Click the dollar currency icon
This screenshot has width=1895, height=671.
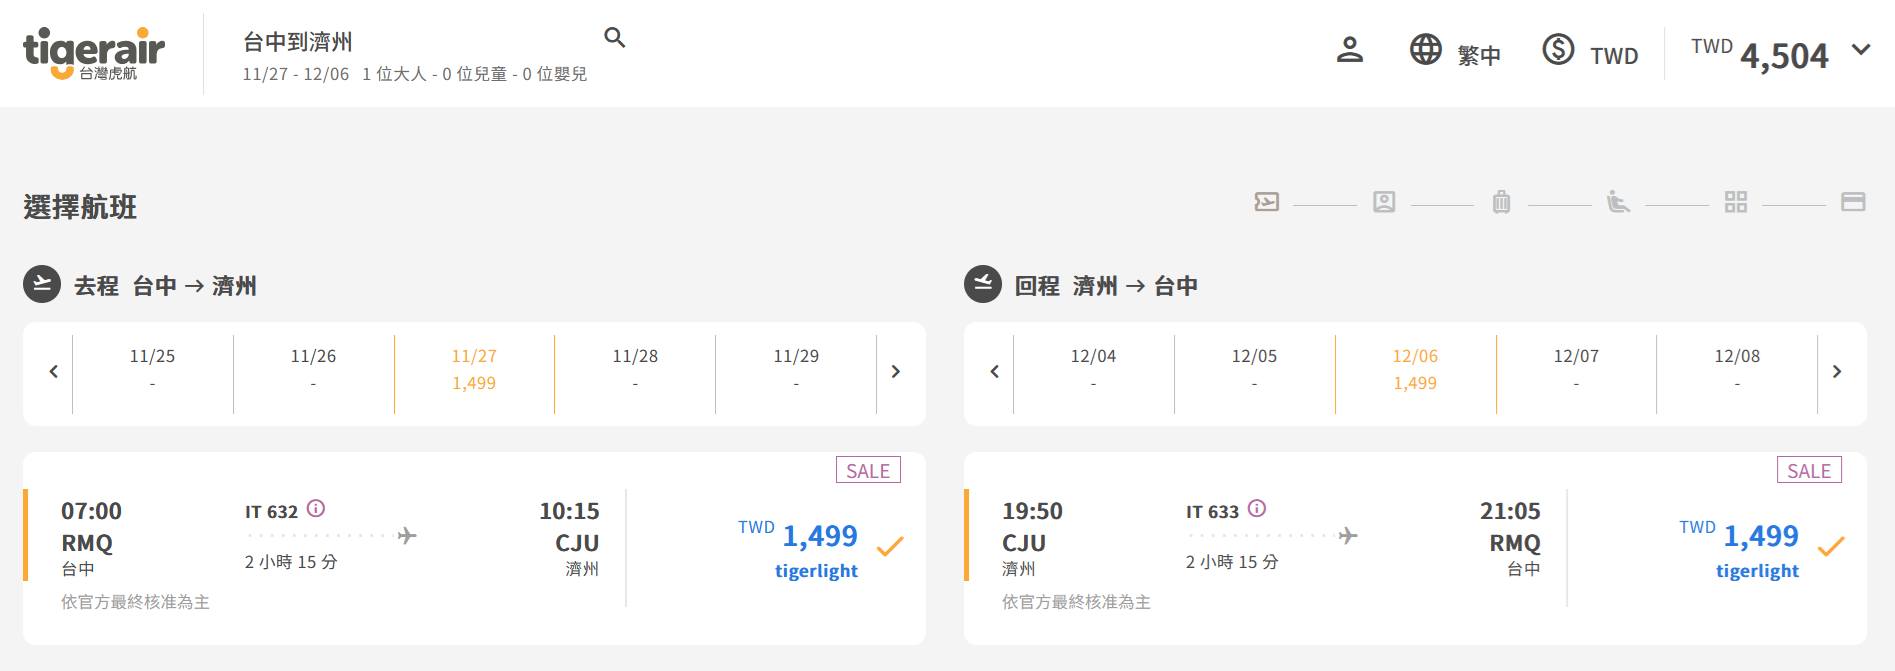(x=1558, y=49)
